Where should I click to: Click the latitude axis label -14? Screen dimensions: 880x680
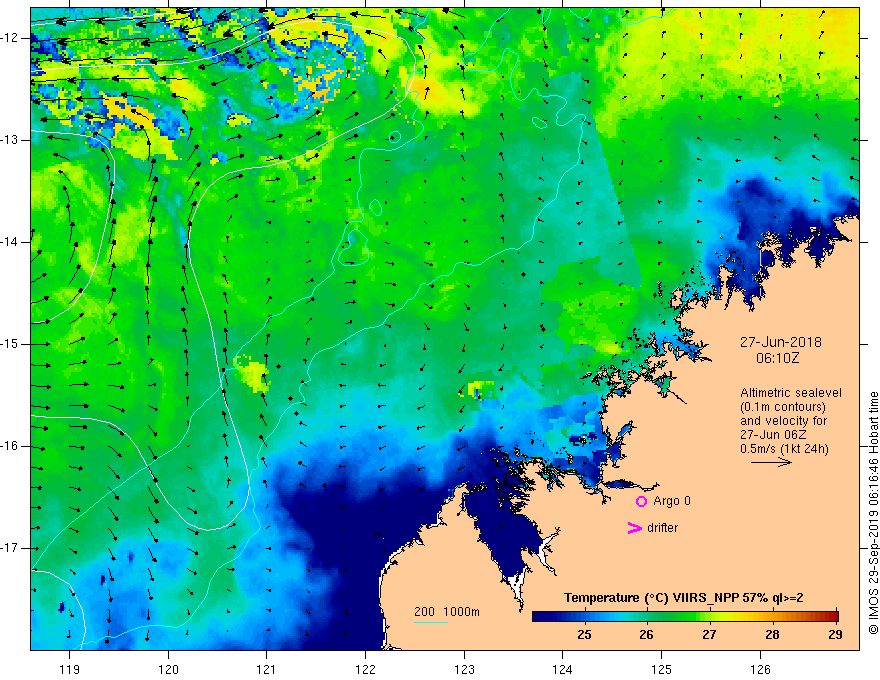click(10, 242)
